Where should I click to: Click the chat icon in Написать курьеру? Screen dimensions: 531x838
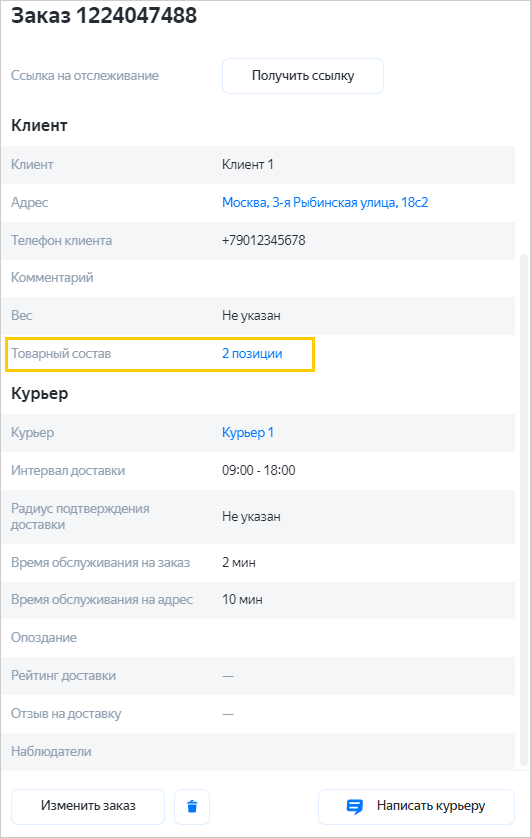point(355,806)
